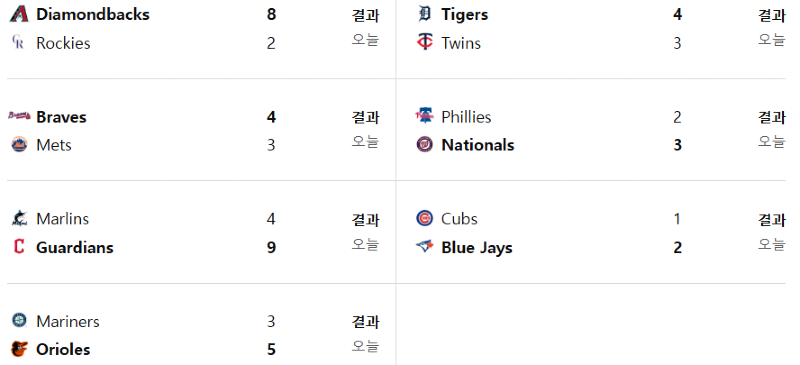Open the Diamondbacks team name link
The width and height of the screenshot is (800, 365).
coord(93,14)
